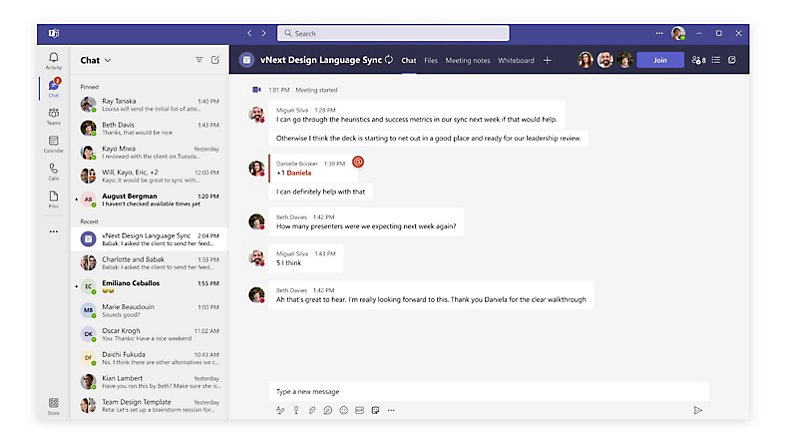Open the chat list filter

(x=198, y=60)
